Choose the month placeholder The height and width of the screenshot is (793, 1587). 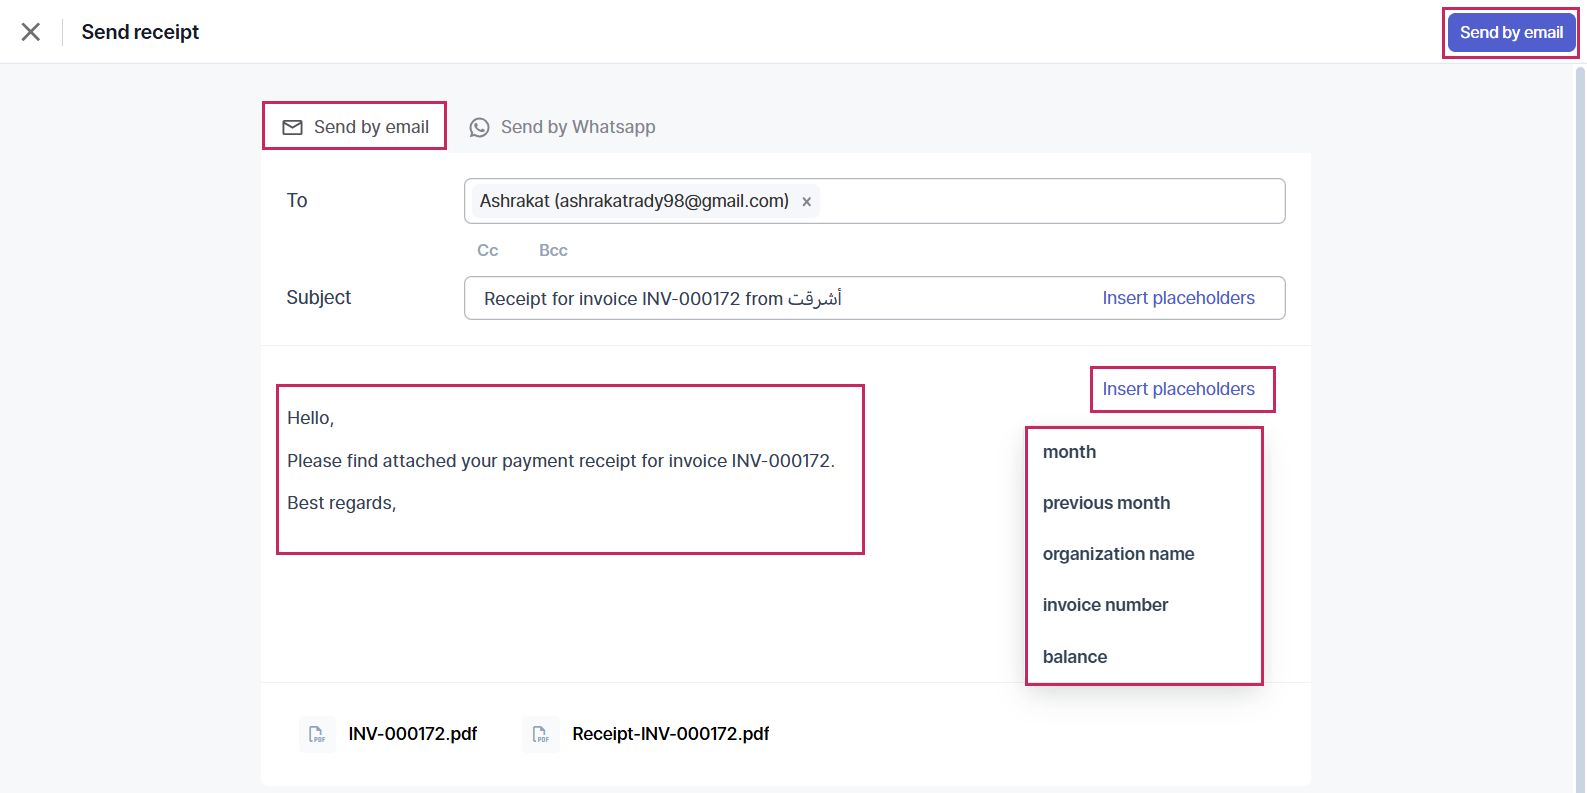1069,452
